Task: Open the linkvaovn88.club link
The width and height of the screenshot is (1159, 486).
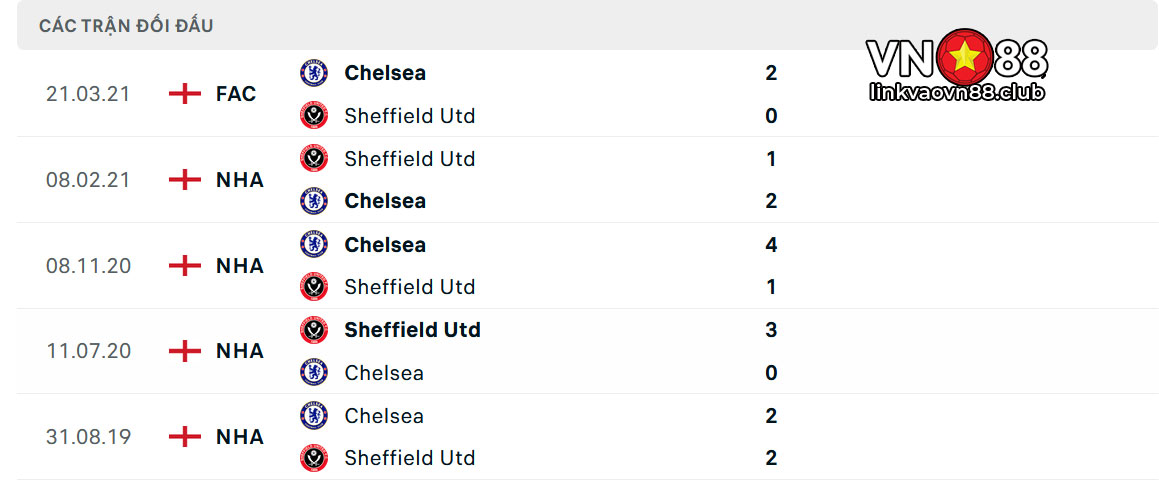Action: click(957, 93)
